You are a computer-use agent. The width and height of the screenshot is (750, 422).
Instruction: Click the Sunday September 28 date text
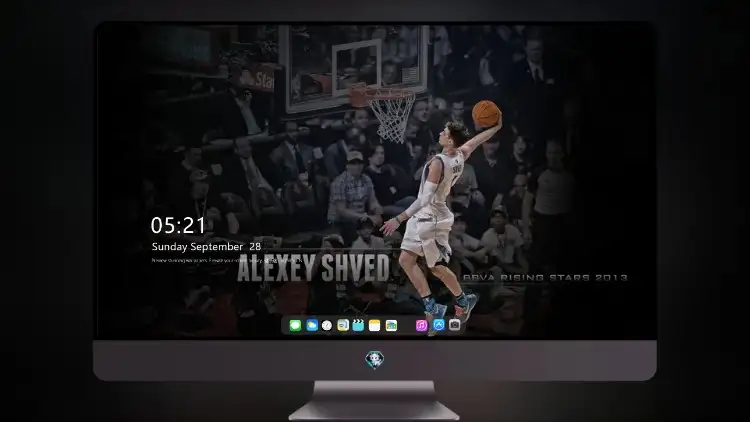[x=206, y=247]
